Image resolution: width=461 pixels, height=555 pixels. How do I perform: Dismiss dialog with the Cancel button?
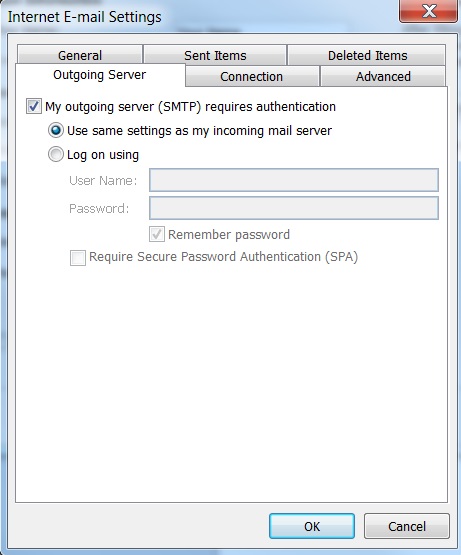point(407,526)
